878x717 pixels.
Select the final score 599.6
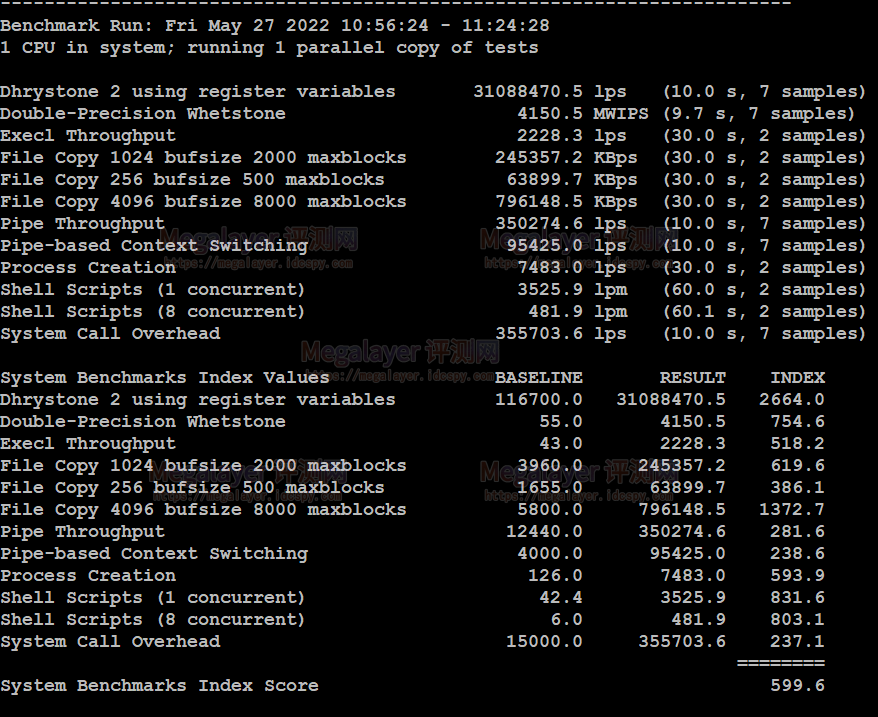797,686
